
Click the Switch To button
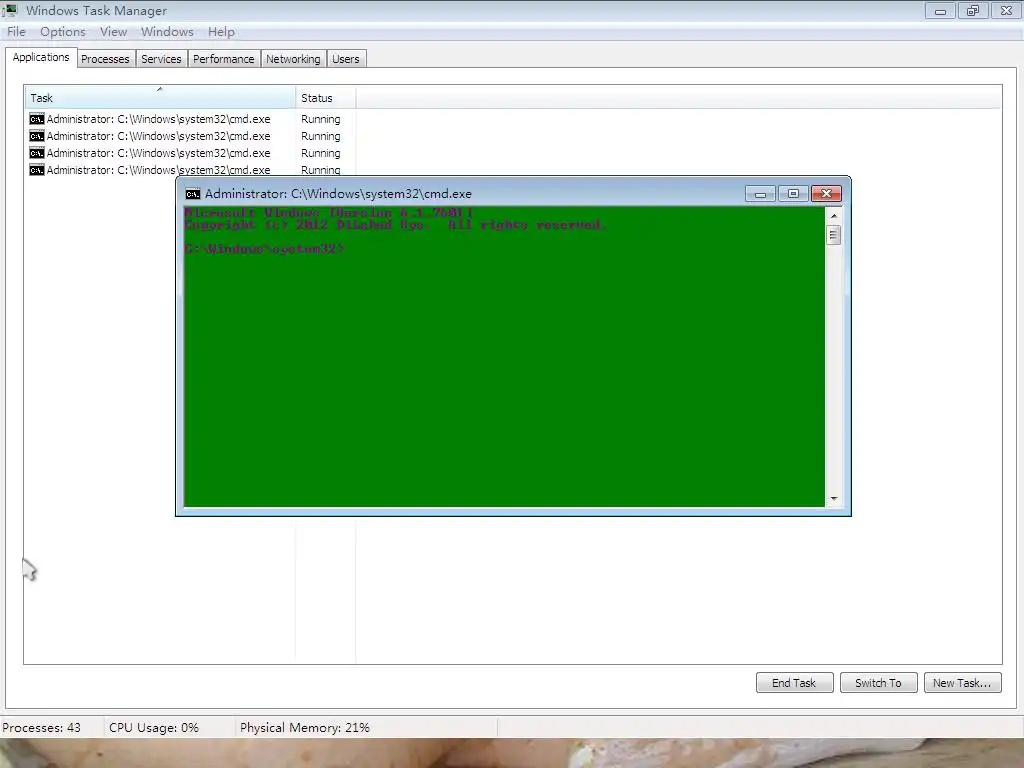click(878, 682)
